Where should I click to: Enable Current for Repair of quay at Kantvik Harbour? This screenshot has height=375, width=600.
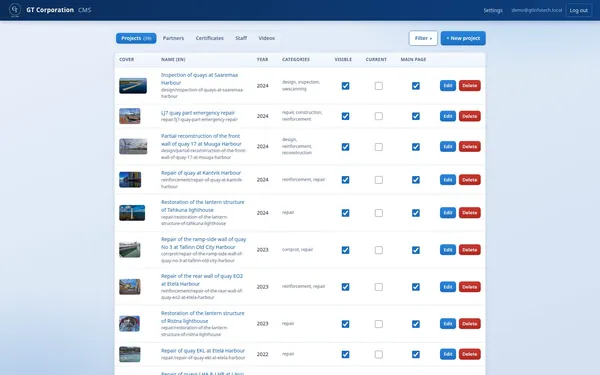[x=378, y=180]
